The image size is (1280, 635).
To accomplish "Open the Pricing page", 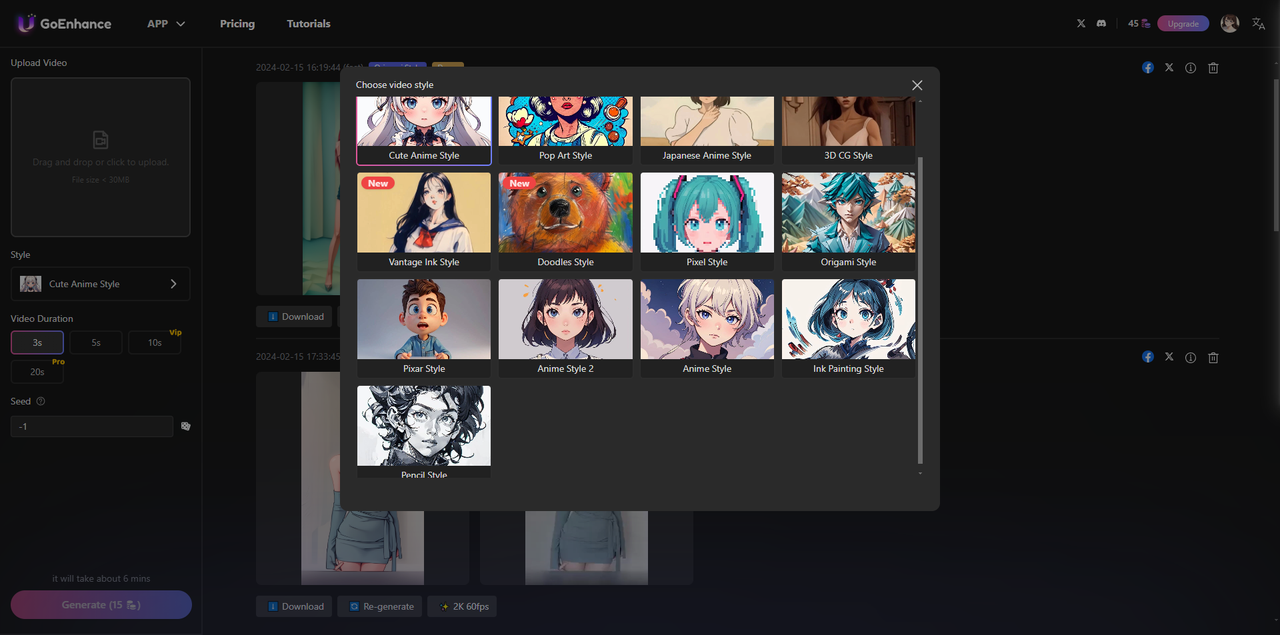I will pyautogui.click(x=237, y=23).
